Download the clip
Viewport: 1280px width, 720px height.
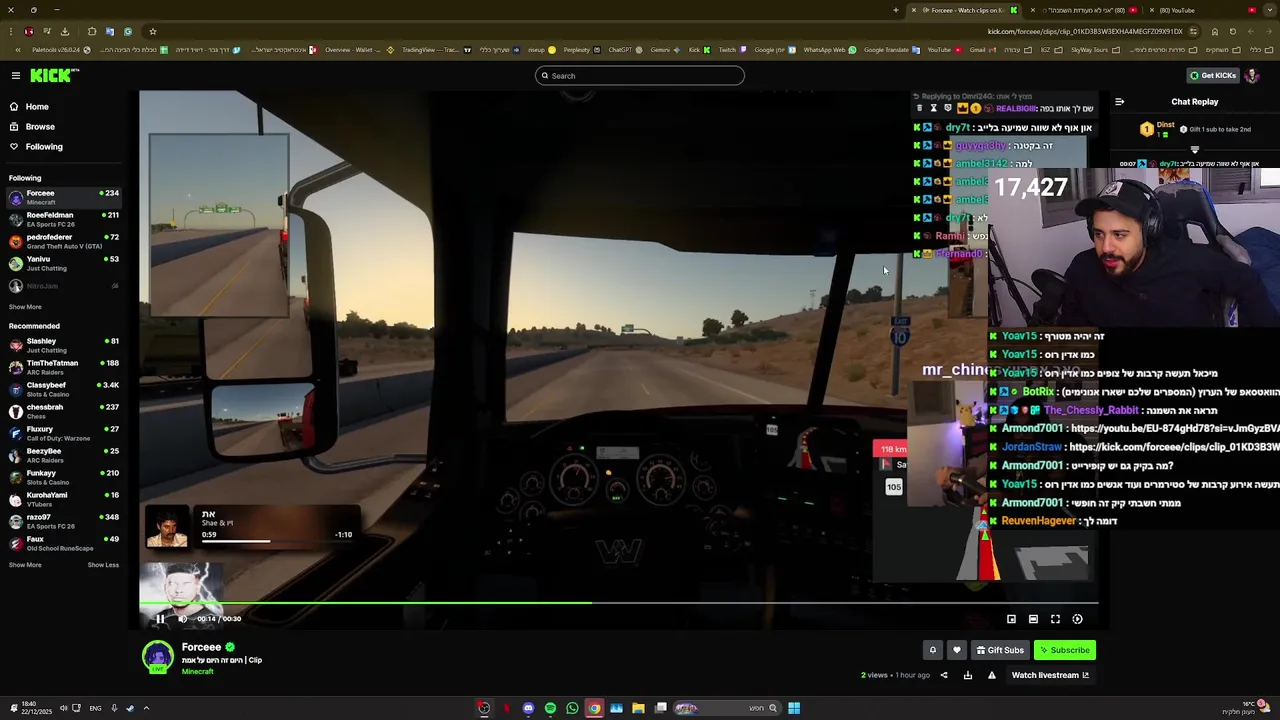[x=967, y=675]
